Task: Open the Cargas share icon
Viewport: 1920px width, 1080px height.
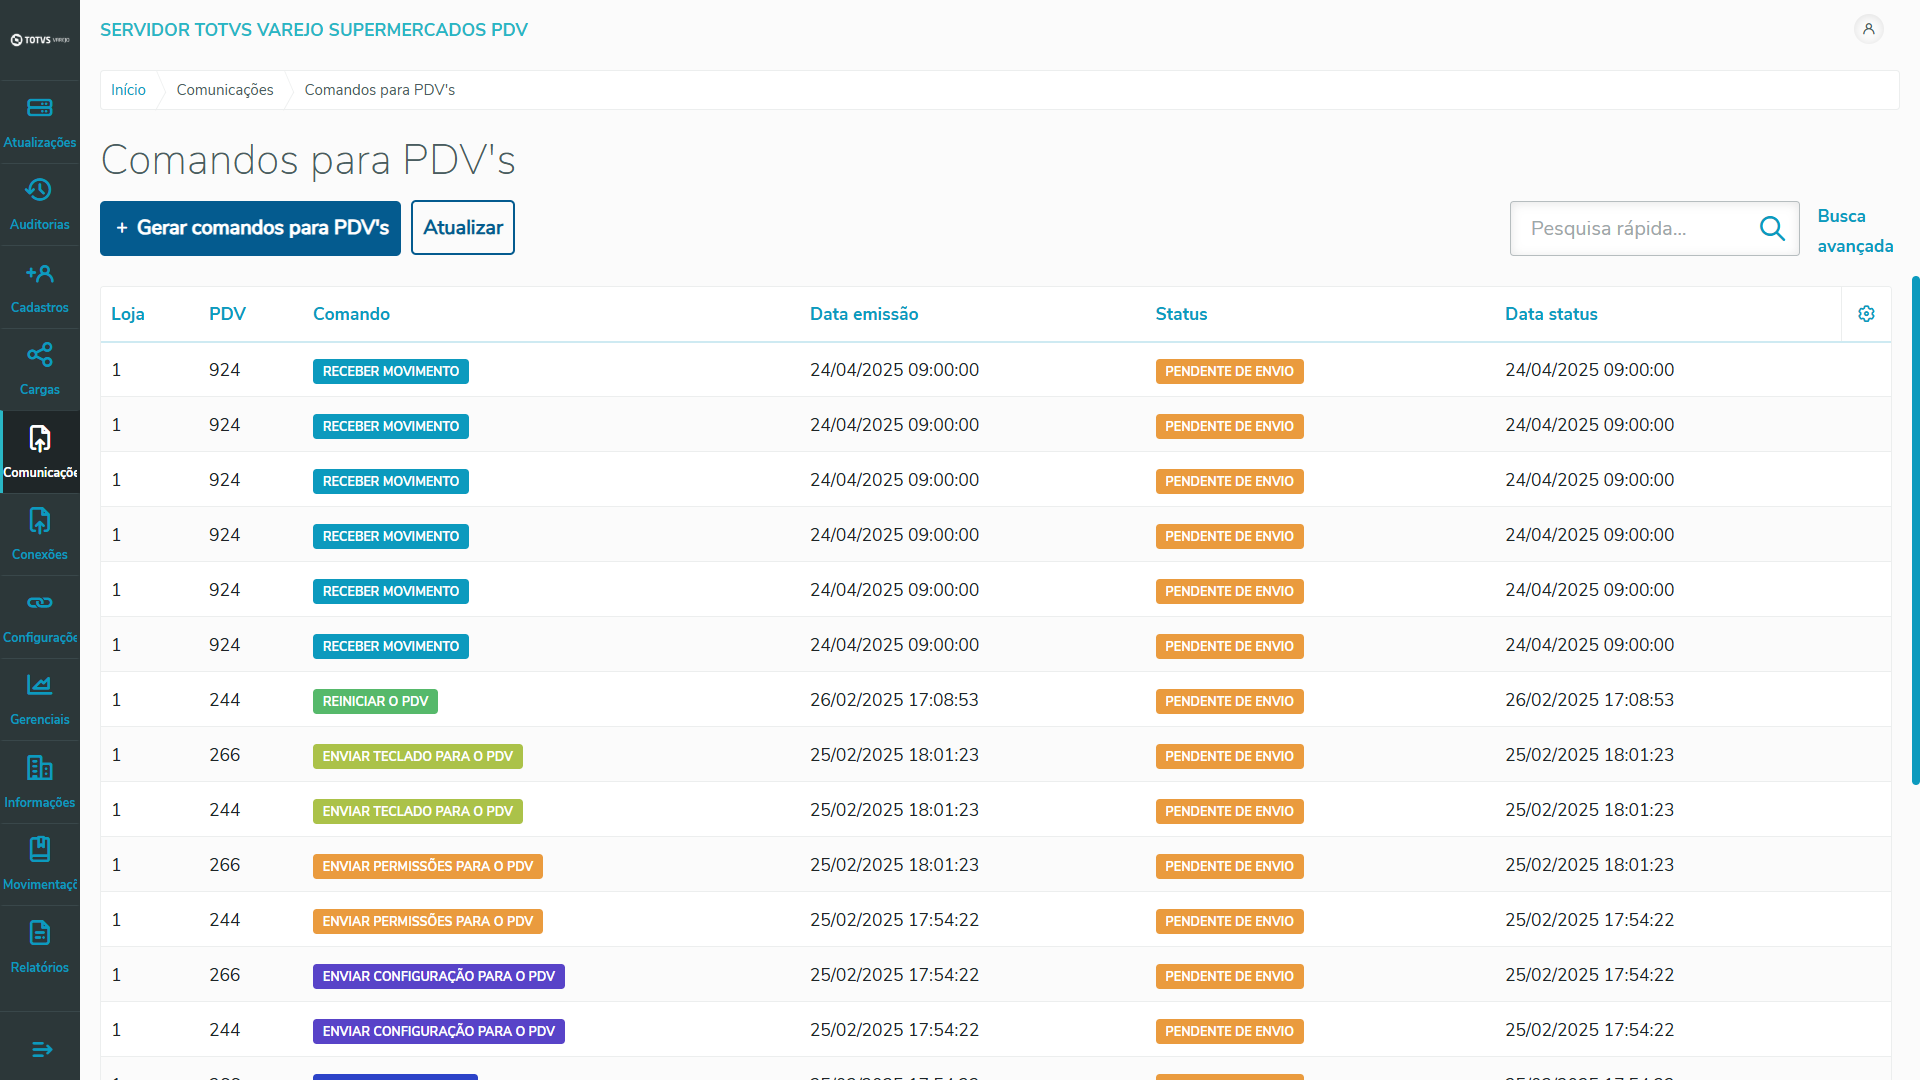Action: (39, 355)
